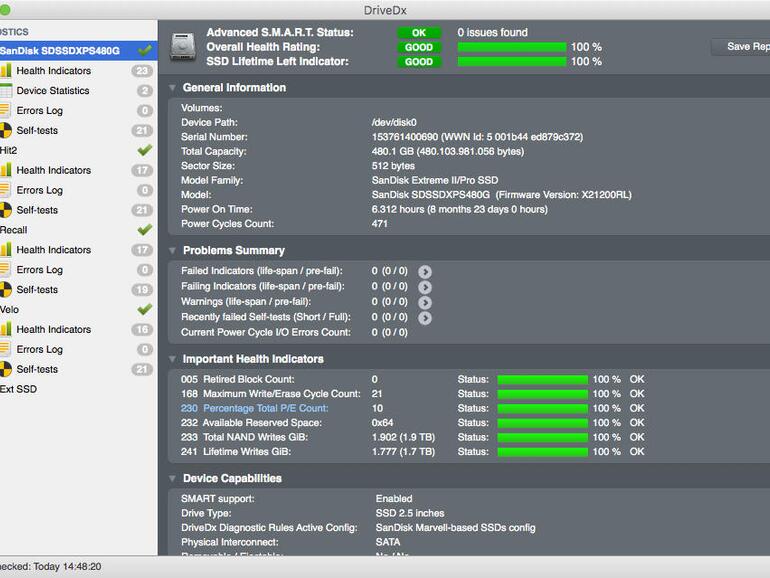Collapse the Device Capabilities section
Screen dimensions: 770x578
[x=172, y=478]
